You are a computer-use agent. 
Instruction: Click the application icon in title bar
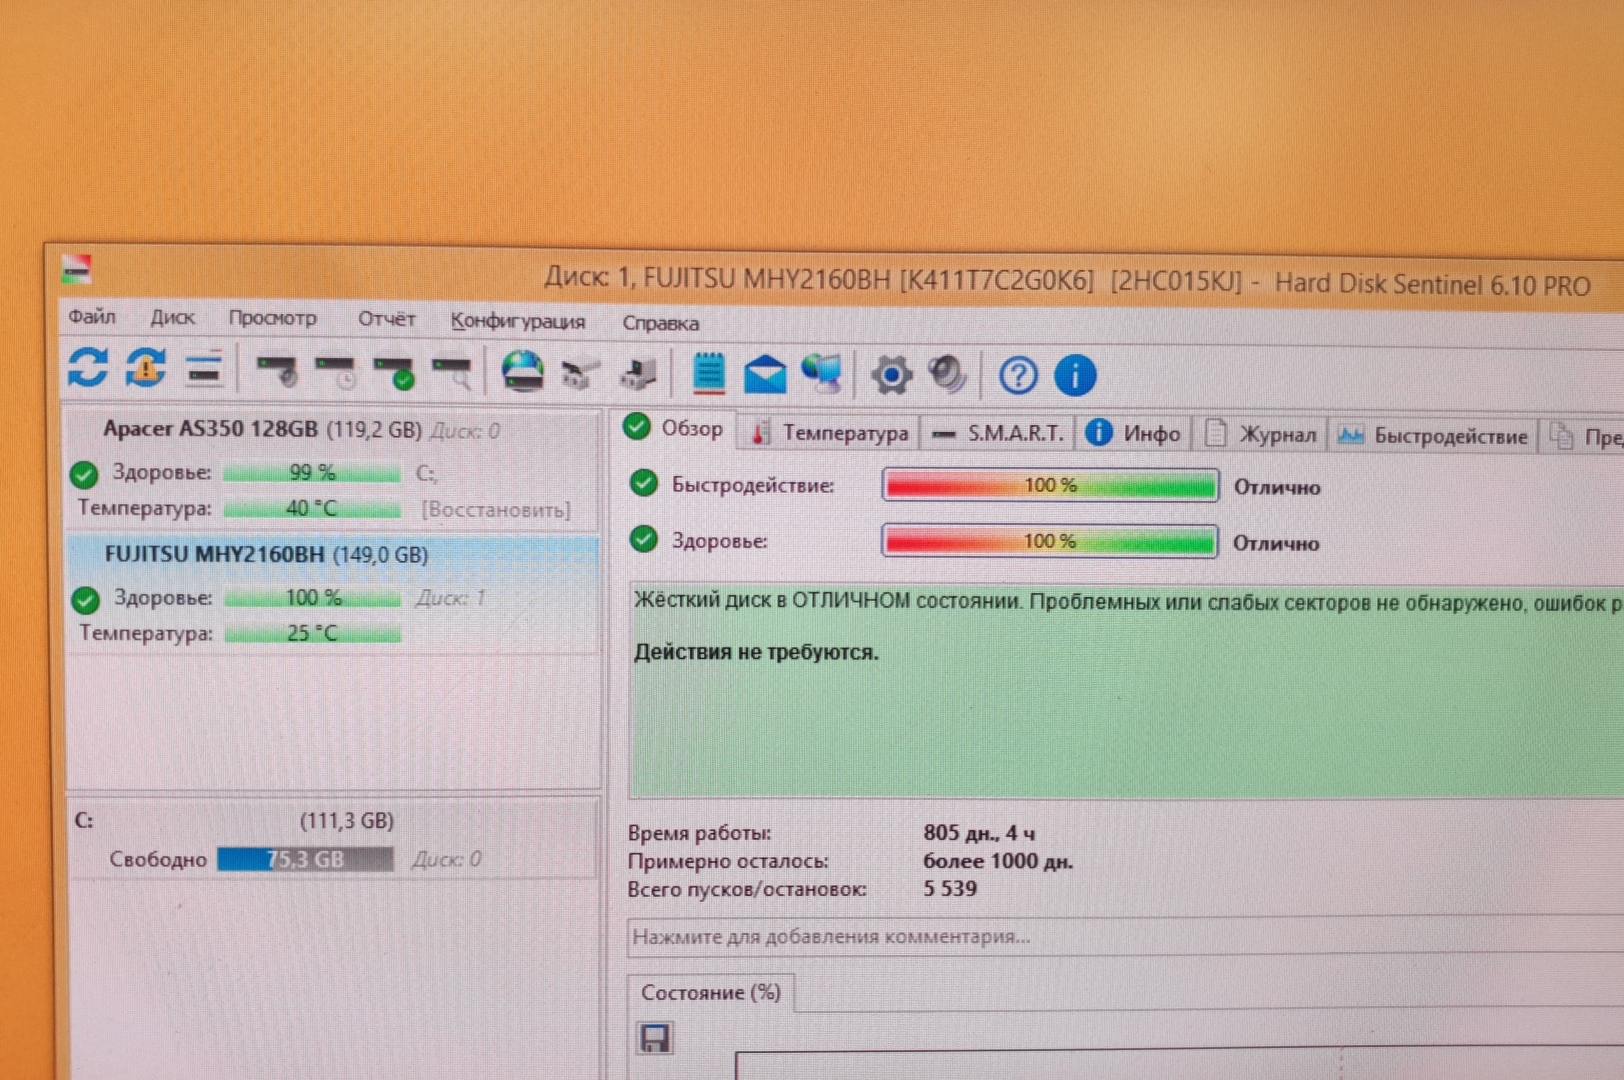tap(77, 269)
